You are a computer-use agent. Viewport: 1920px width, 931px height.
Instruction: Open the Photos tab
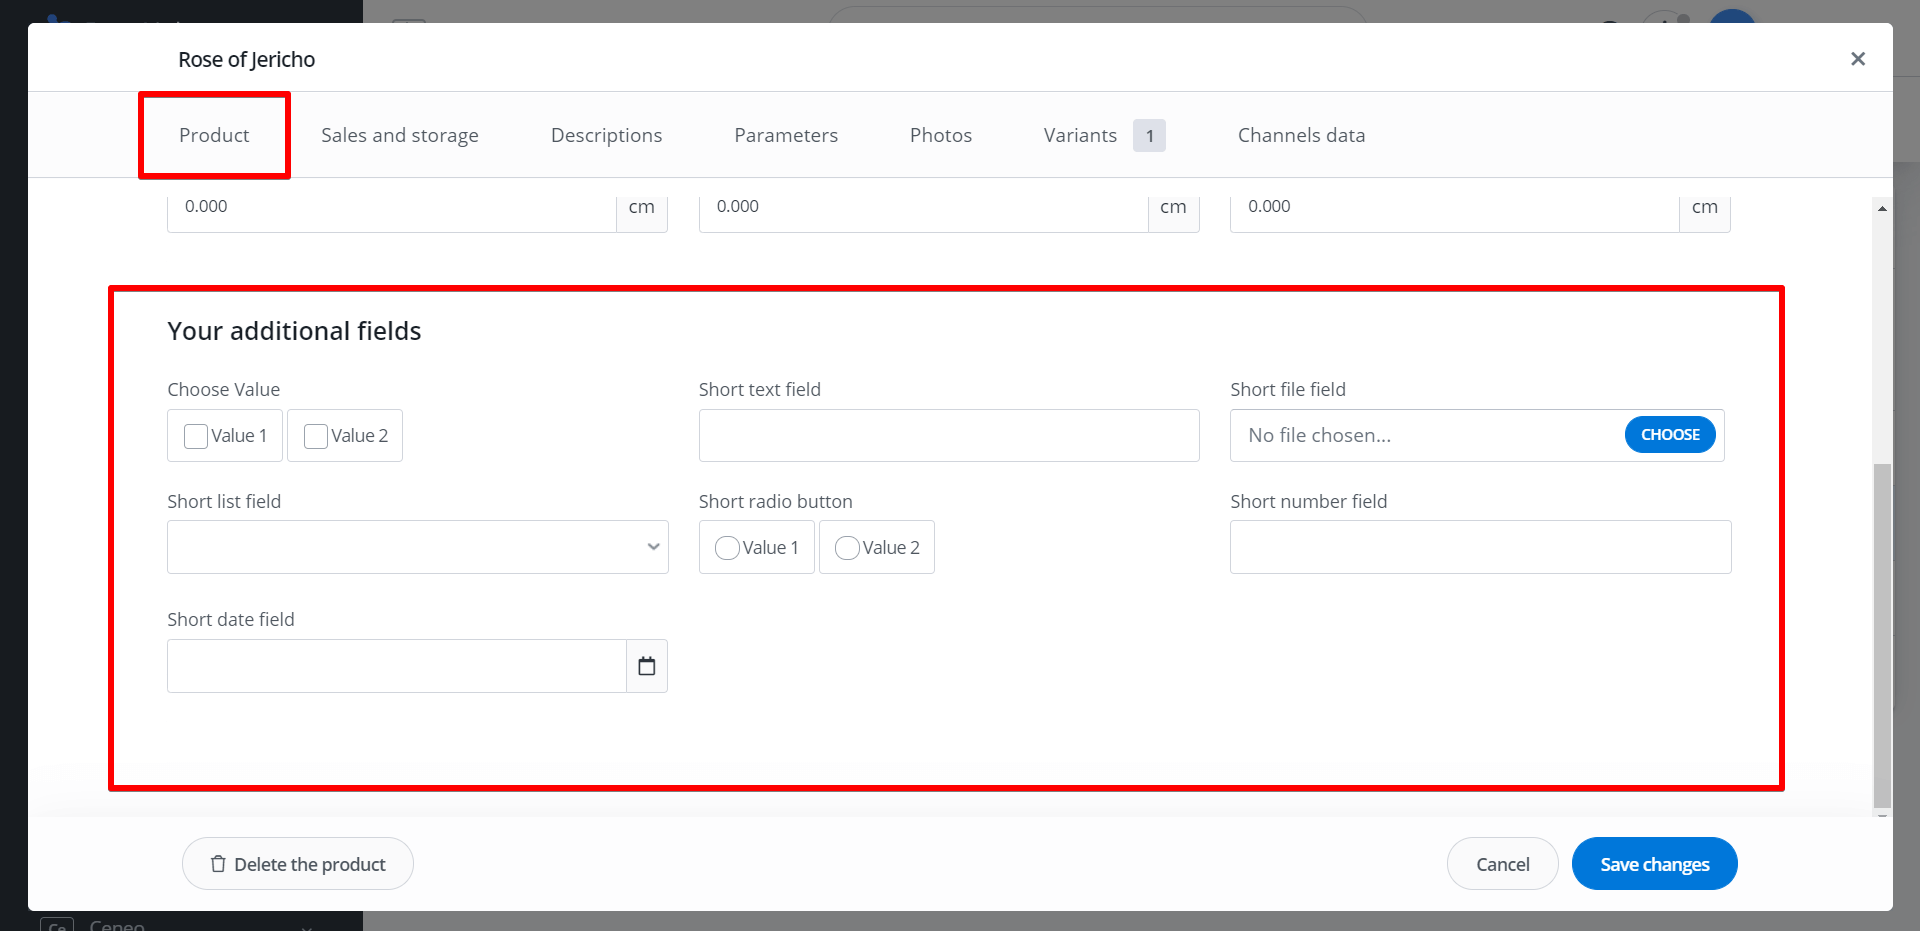[941, 135]
